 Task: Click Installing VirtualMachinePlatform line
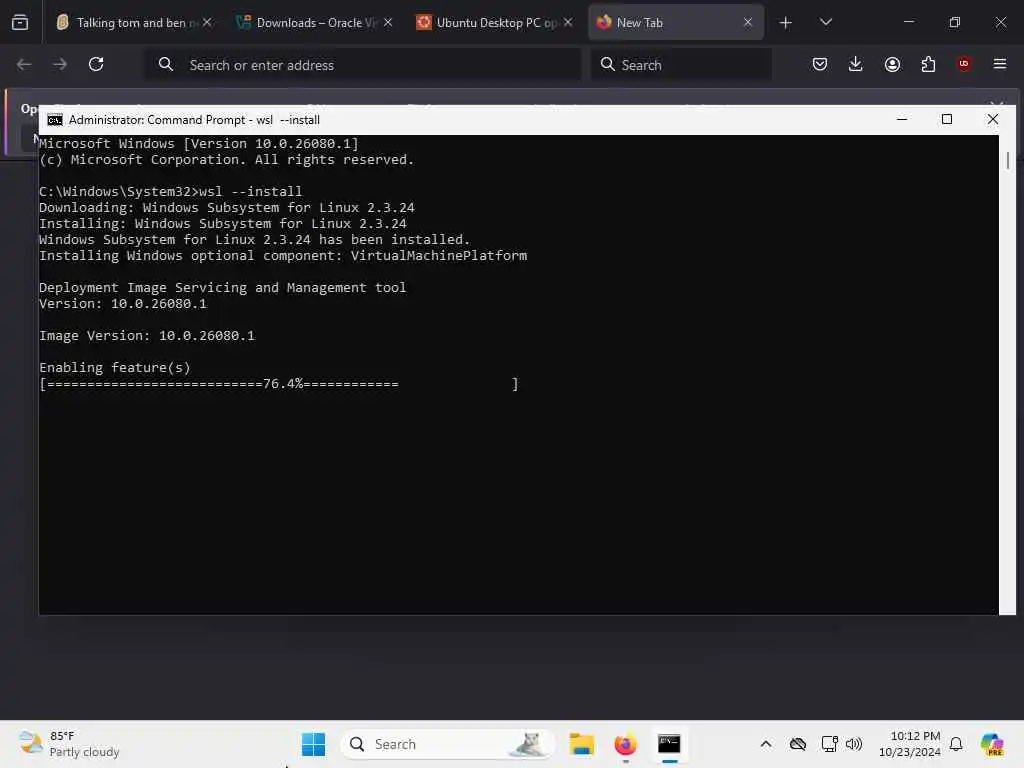coord(283,255)
